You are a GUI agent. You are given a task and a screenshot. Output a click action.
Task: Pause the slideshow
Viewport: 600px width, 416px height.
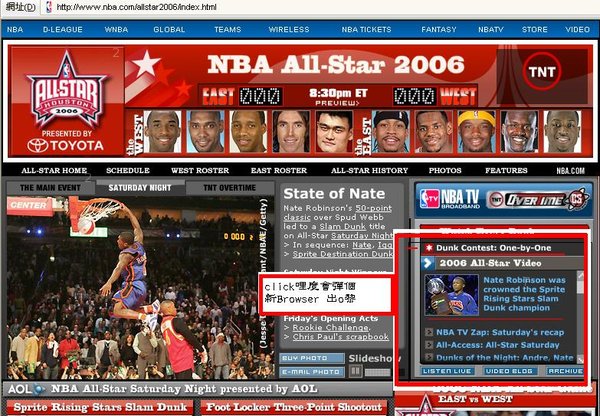tap(355, 371)
